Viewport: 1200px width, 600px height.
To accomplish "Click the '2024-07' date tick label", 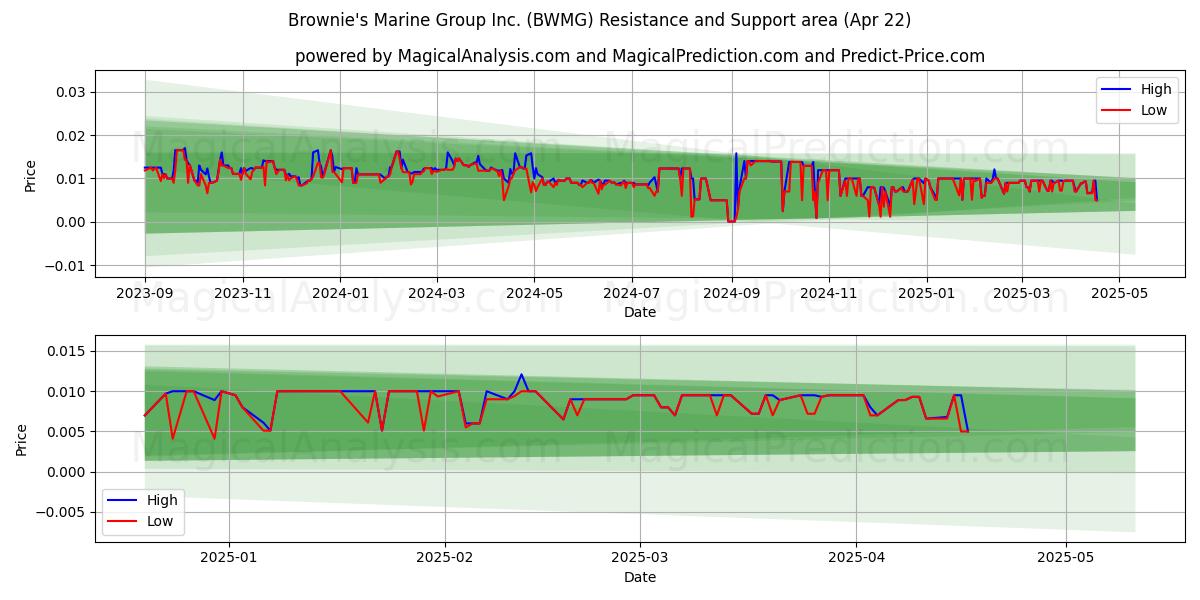I will click(631, 294).
